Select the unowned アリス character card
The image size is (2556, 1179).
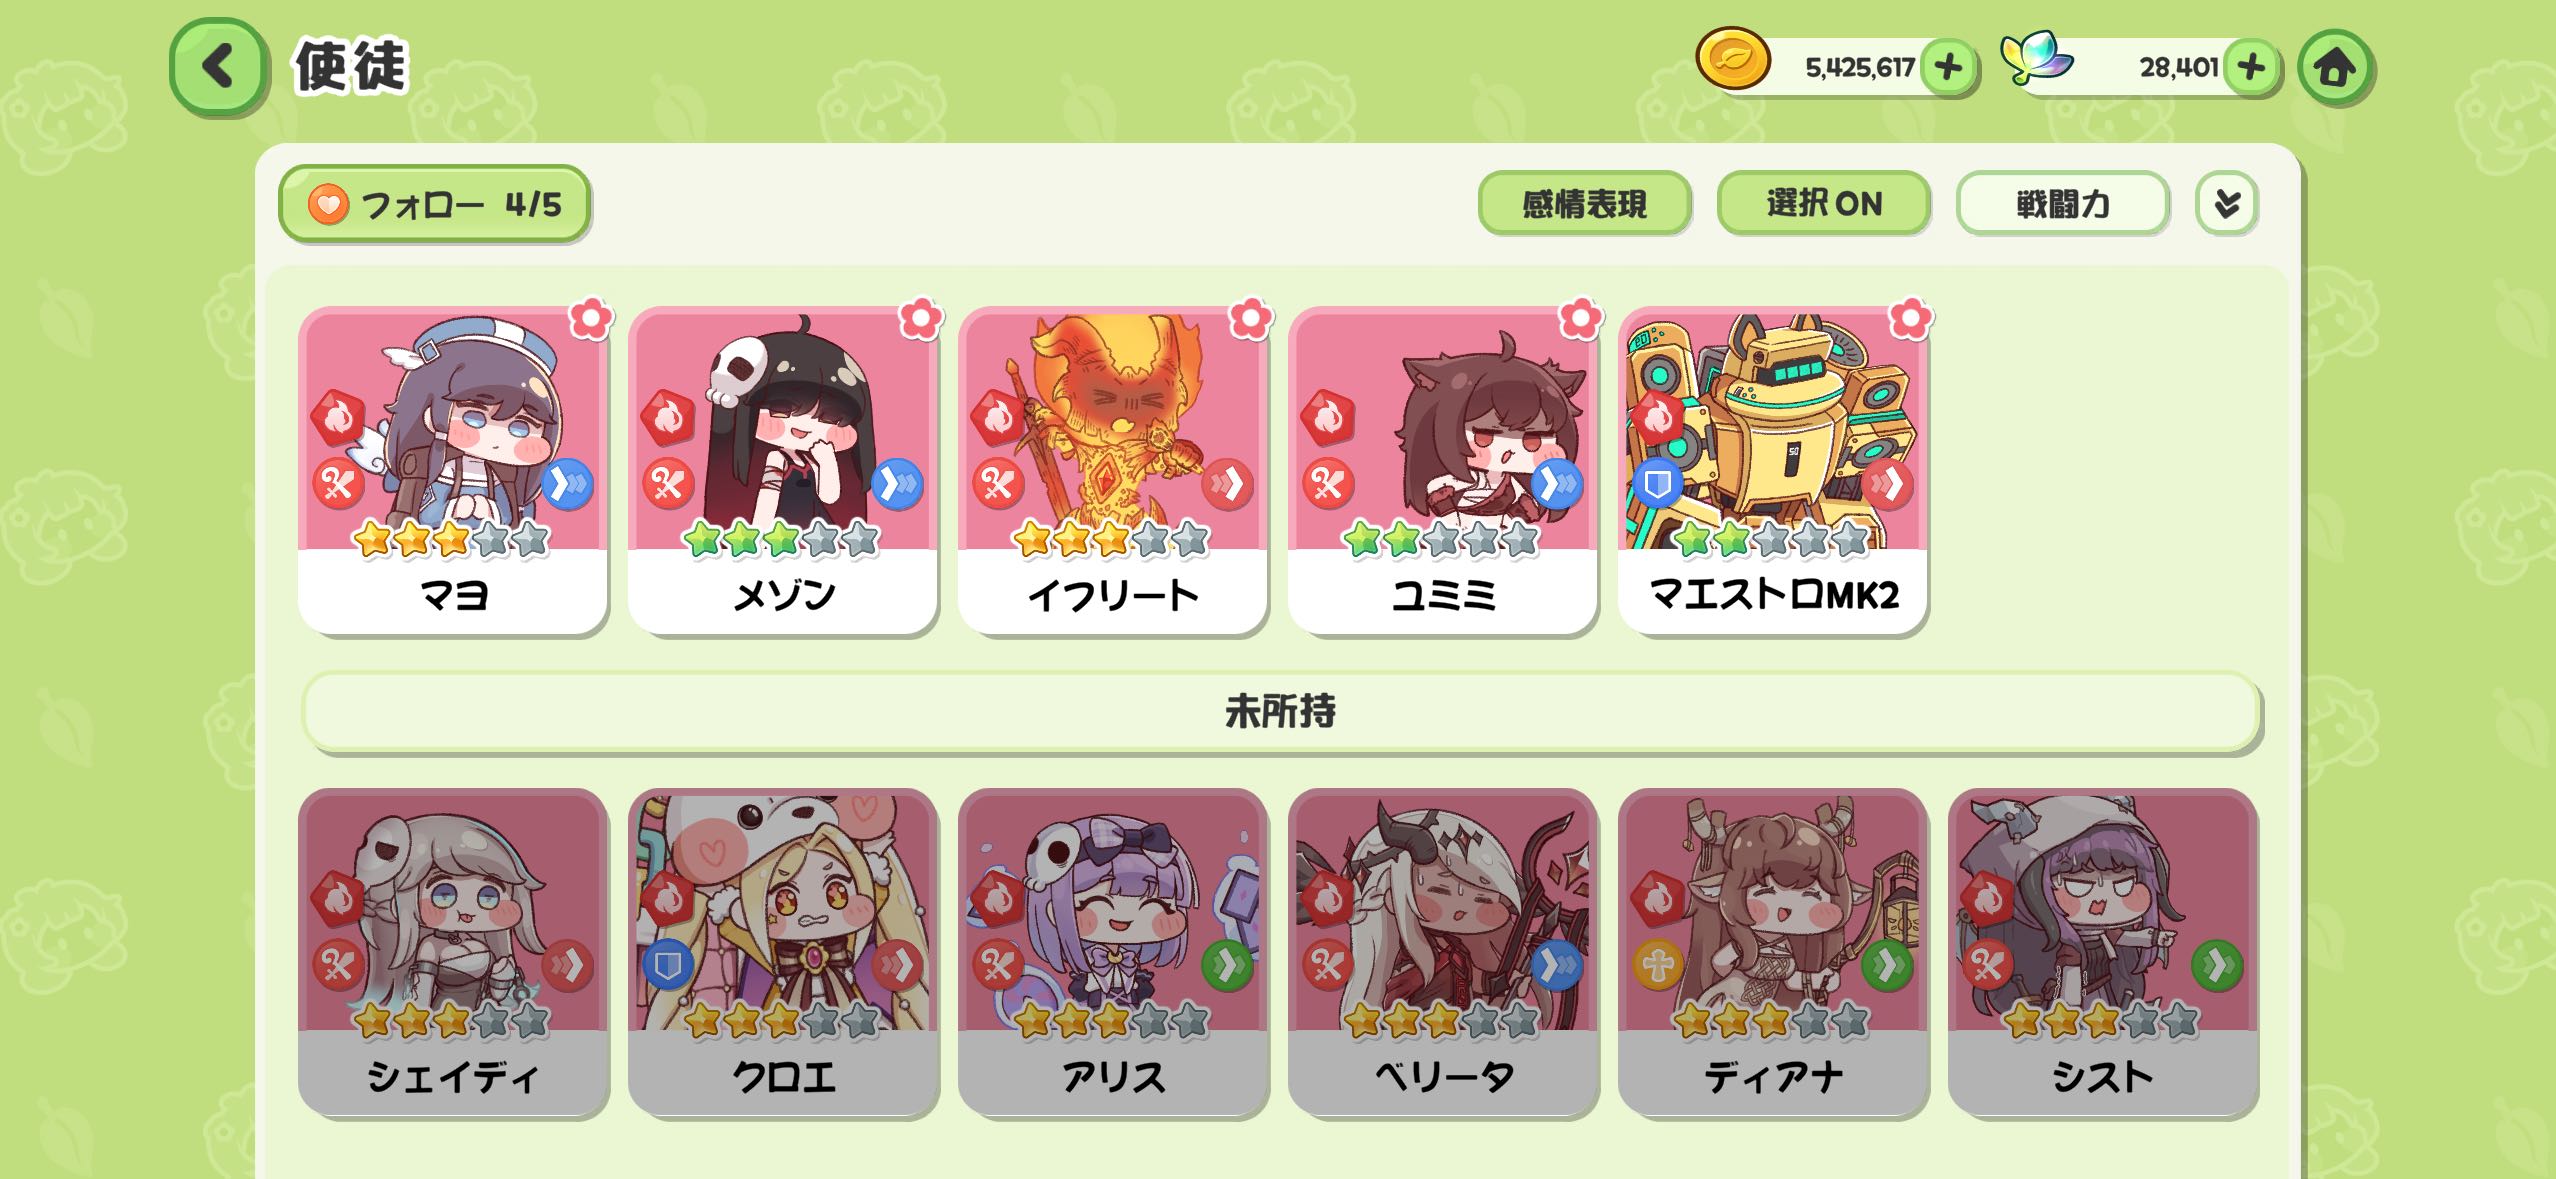click(1112, 952)
